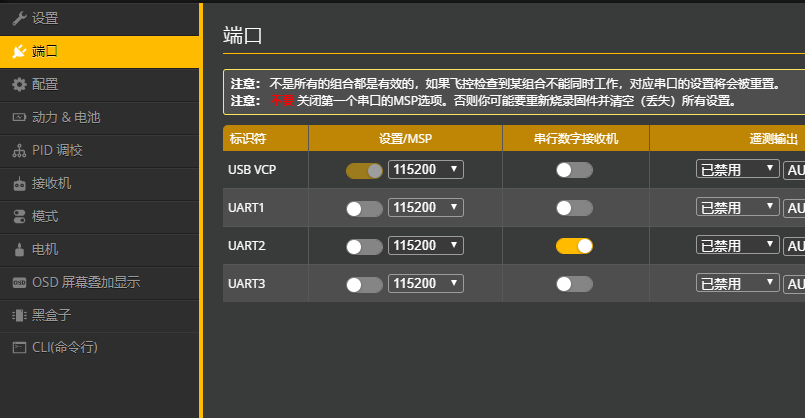Click the receiver icon beside 接收机
The height and width of the screenshot is (418, 805).
pos(19,183)
